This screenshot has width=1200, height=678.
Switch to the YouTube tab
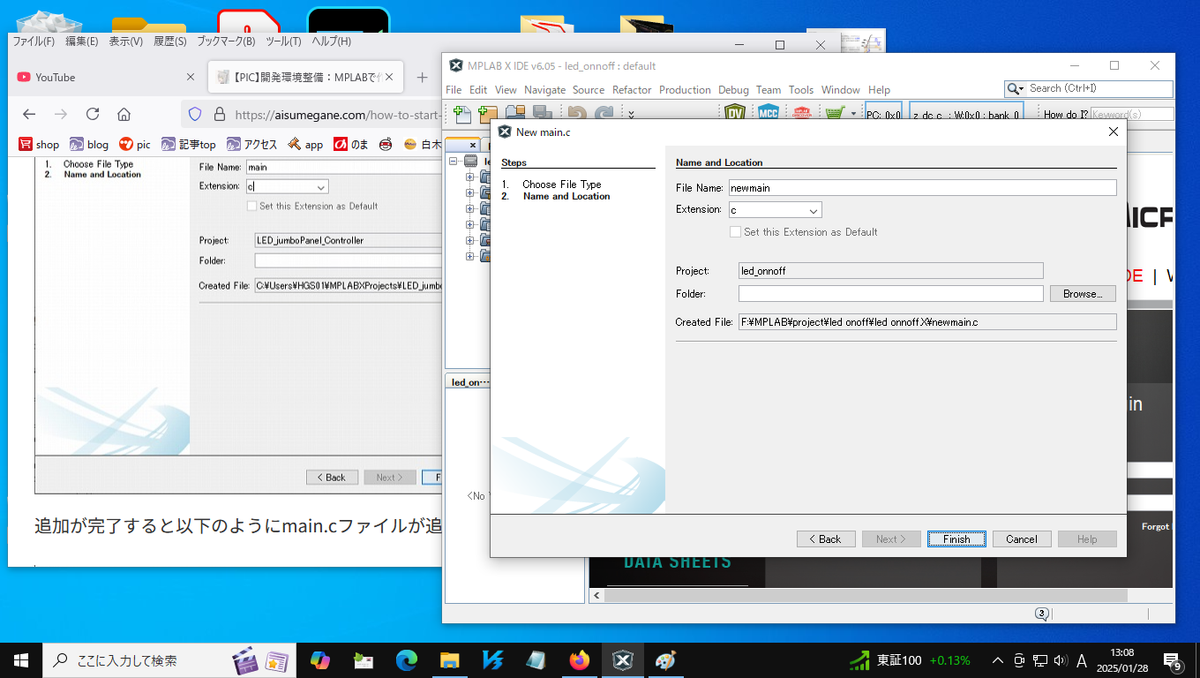click(100, 77)
